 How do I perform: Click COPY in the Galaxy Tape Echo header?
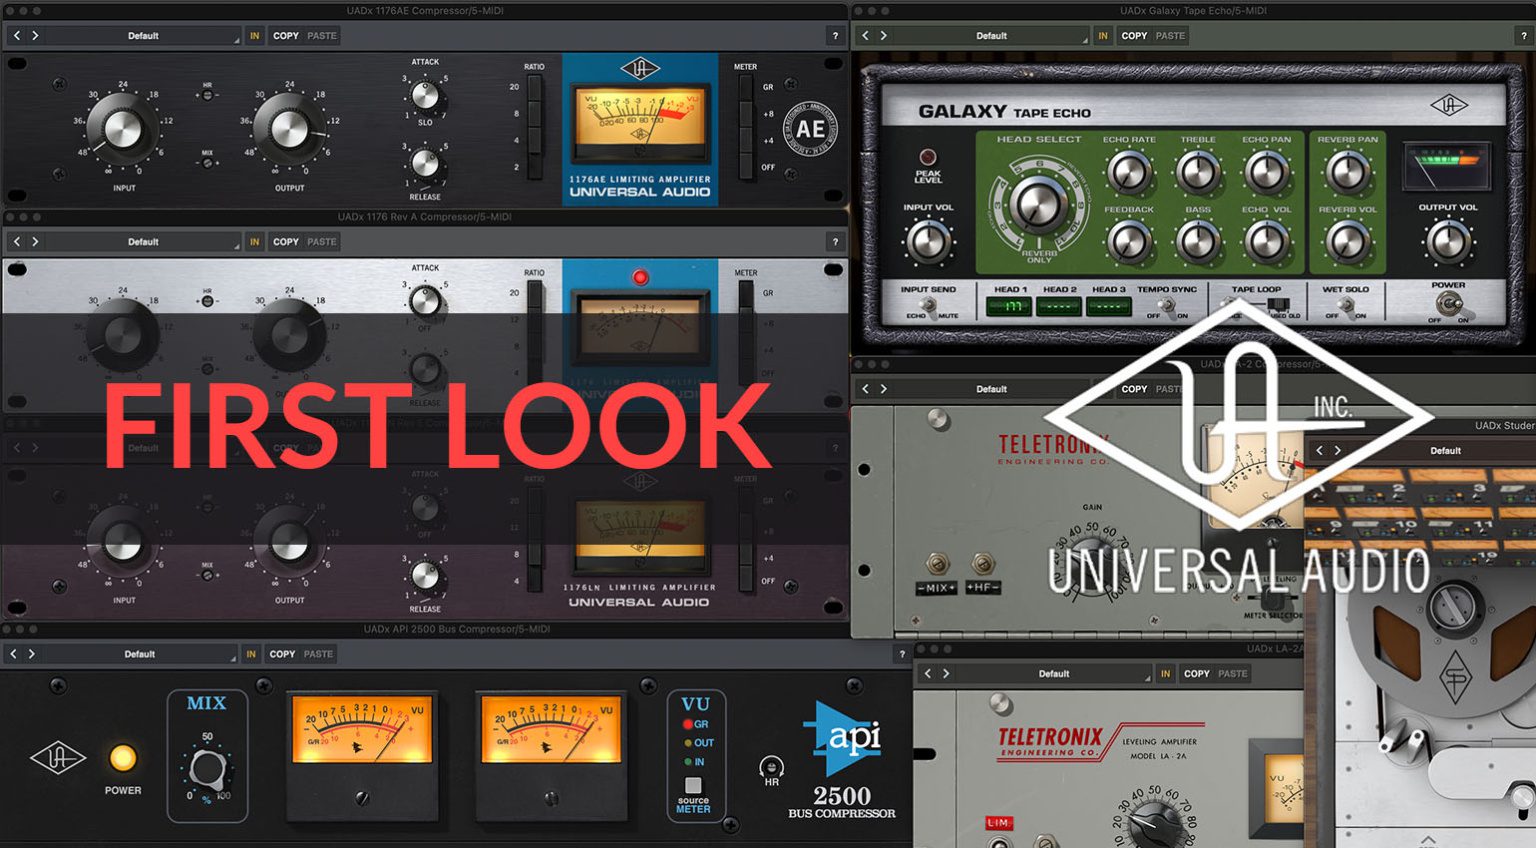click(1135, 35)
